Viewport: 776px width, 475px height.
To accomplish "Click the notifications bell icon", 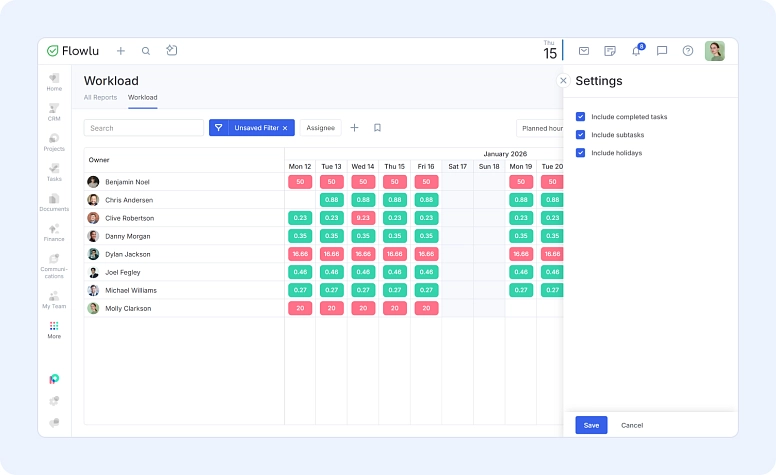I will pyautogui.click(x=636, y=51).
